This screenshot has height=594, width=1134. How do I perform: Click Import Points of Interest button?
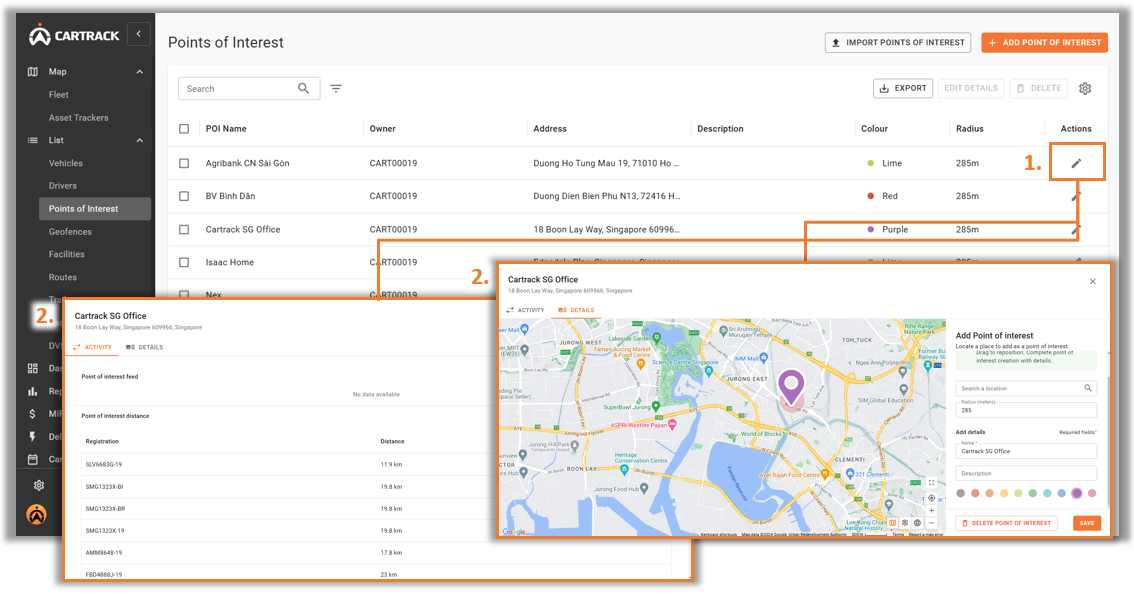[x=898, y=43]
